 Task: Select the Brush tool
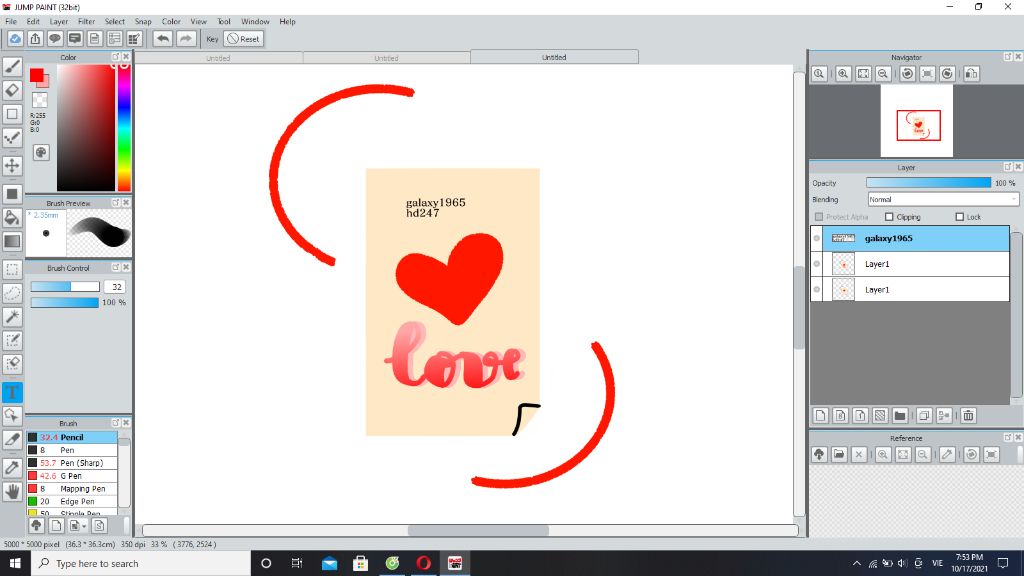click(12, 67)
